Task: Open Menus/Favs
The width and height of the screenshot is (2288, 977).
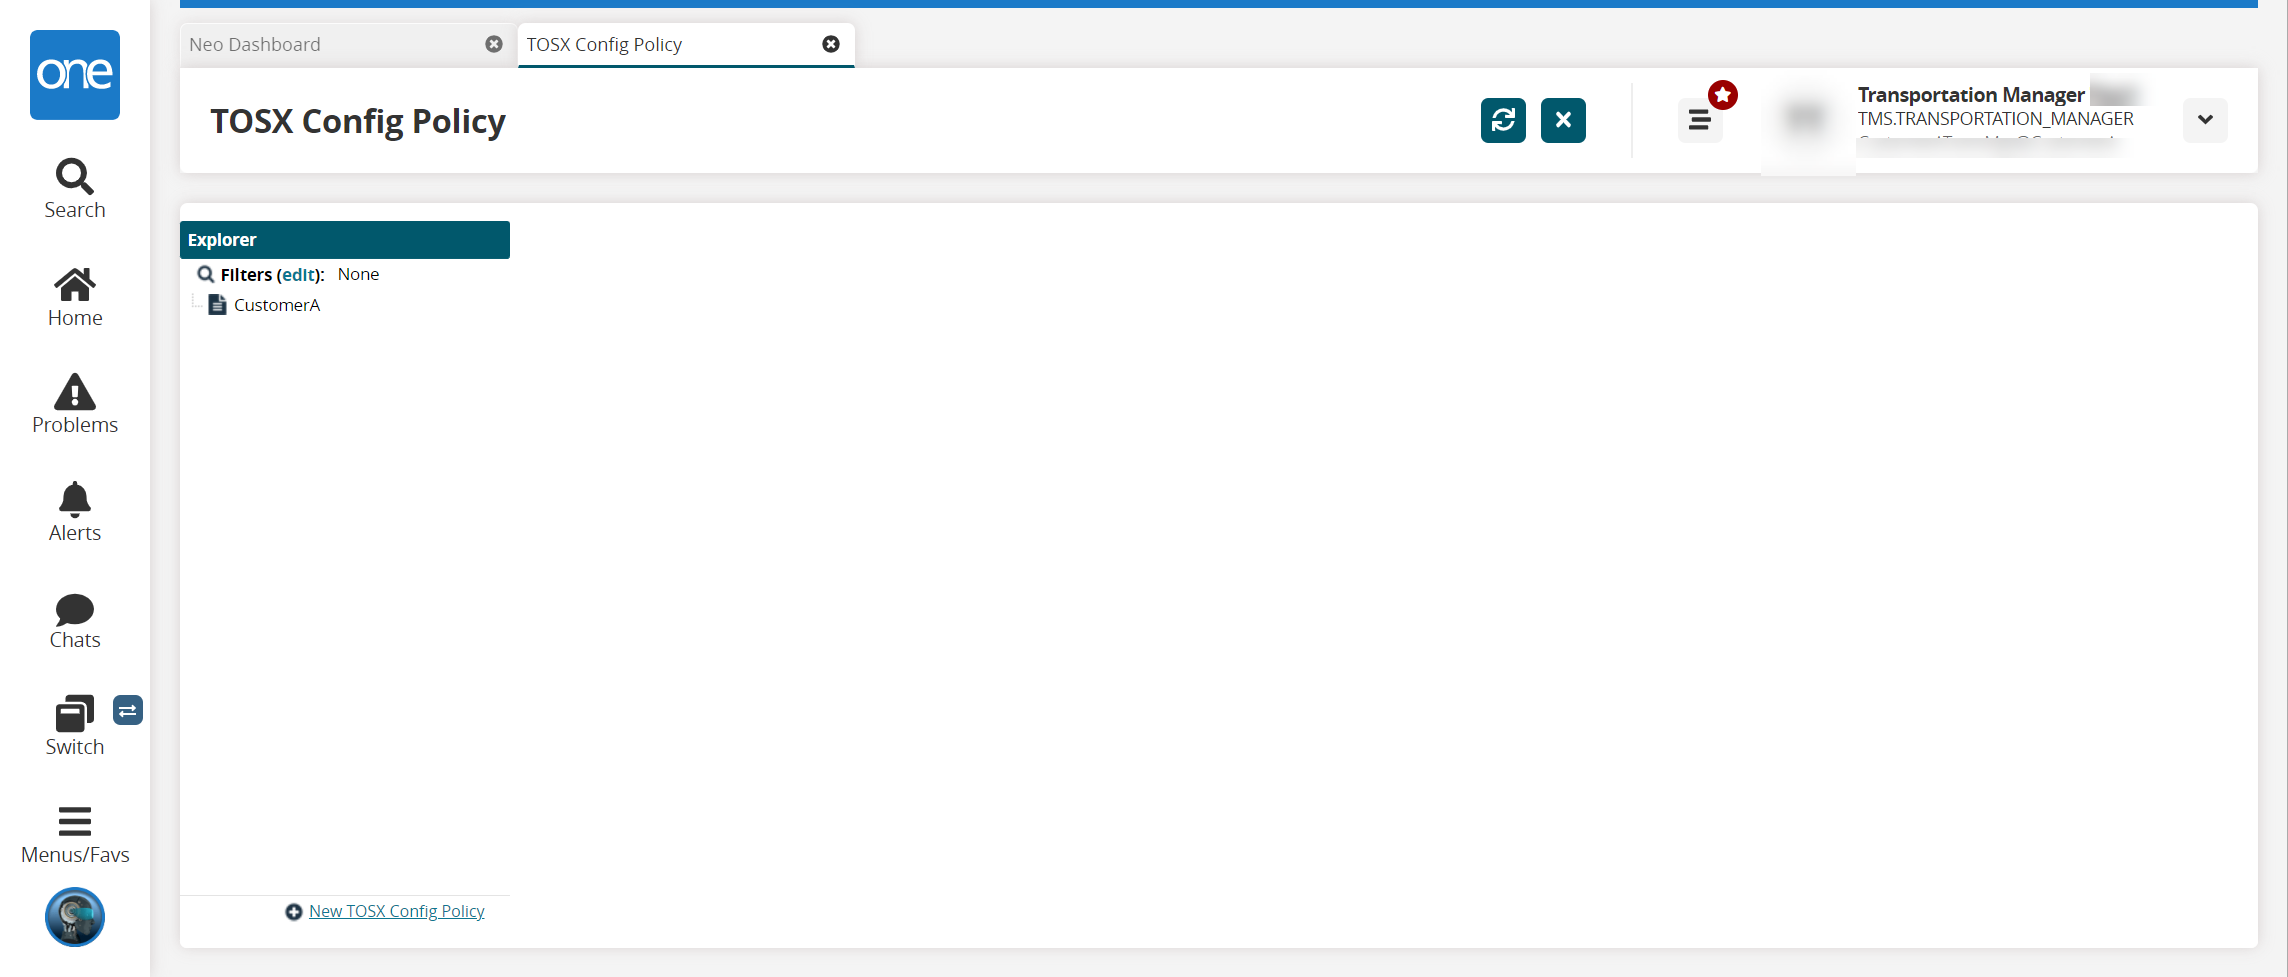Action: (x=75, y=834)
